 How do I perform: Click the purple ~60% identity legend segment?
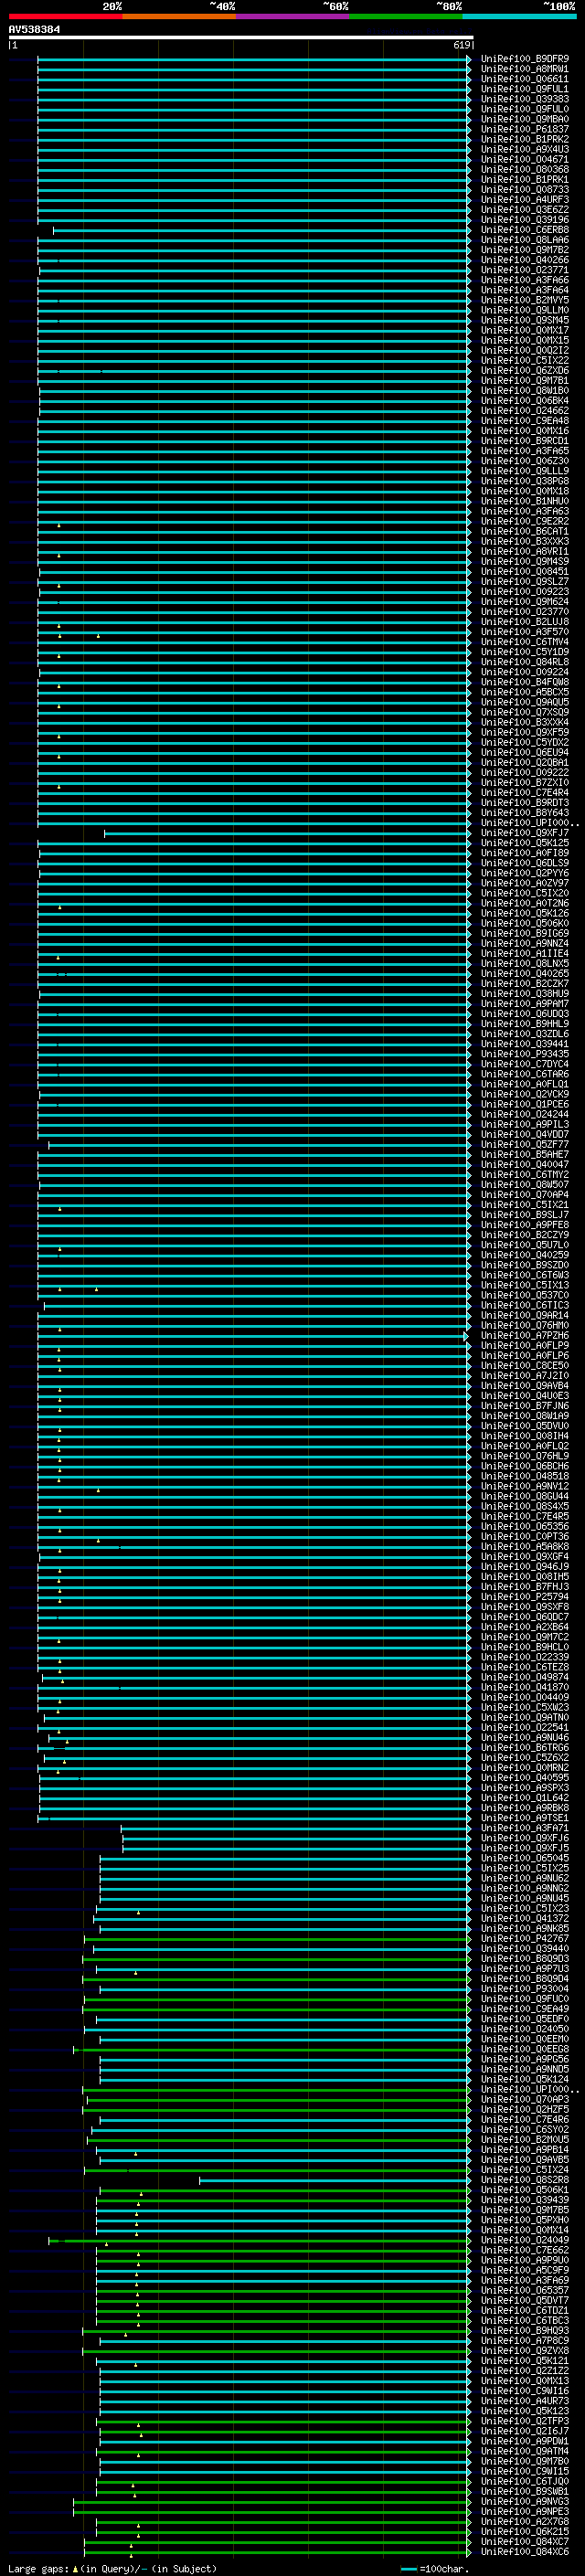pyautogui.click(x=293, y=16)
